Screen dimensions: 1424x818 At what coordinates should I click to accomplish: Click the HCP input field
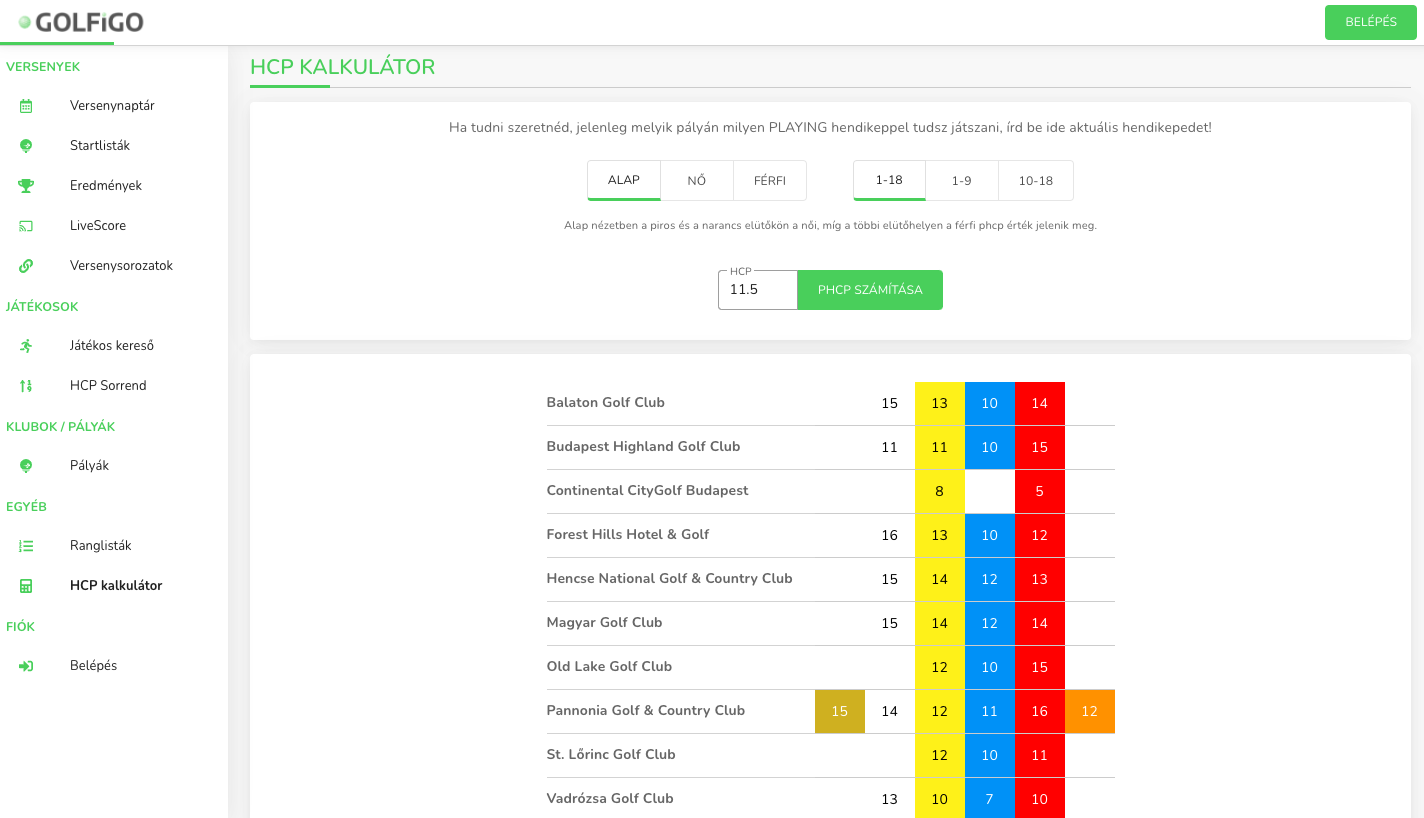tap(758, 290)
